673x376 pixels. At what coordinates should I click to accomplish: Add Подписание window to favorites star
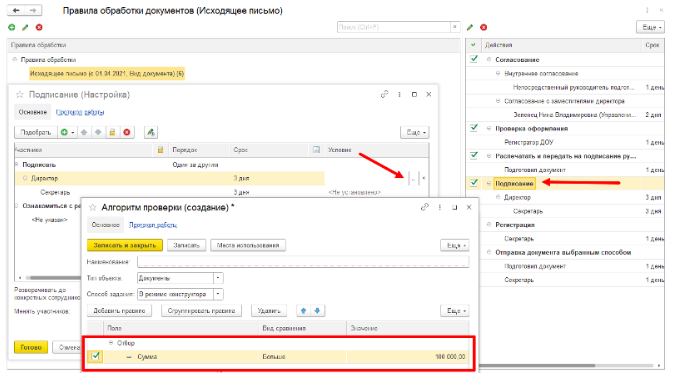pos(19,94)
